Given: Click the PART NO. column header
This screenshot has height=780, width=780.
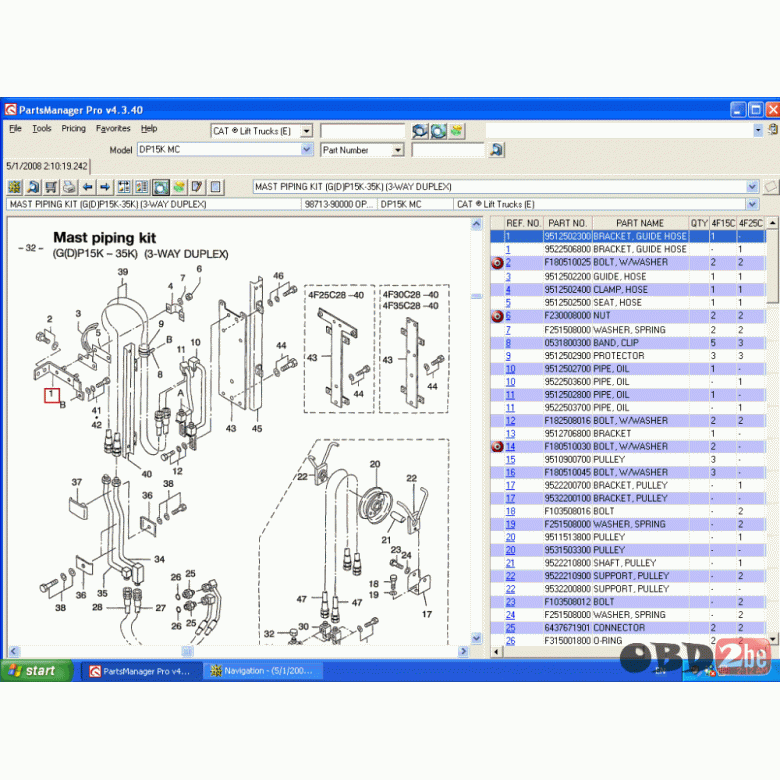Looking at the screenshot, I should [x=568, y=223].
